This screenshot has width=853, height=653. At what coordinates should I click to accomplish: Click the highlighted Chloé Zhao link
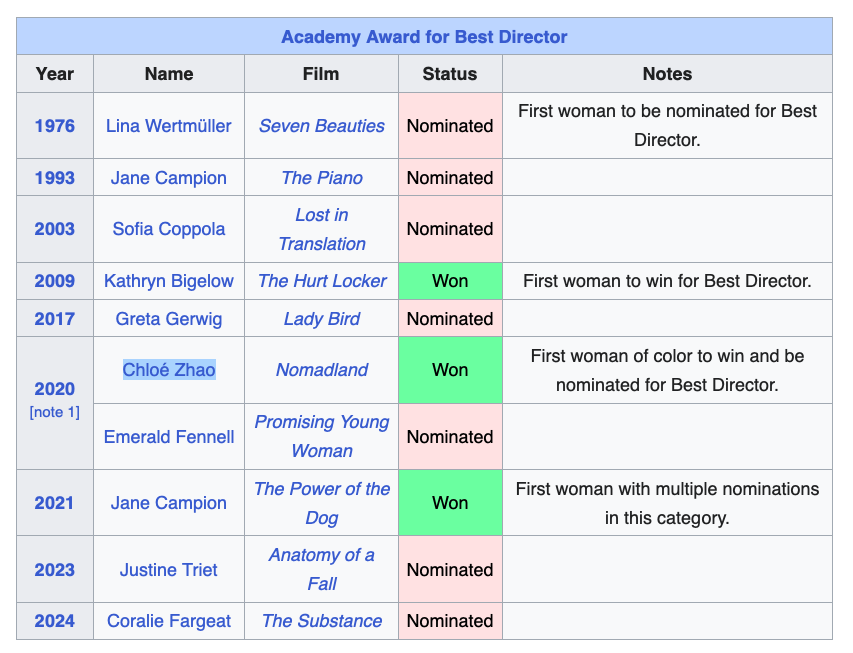click(x=168, y=370)
